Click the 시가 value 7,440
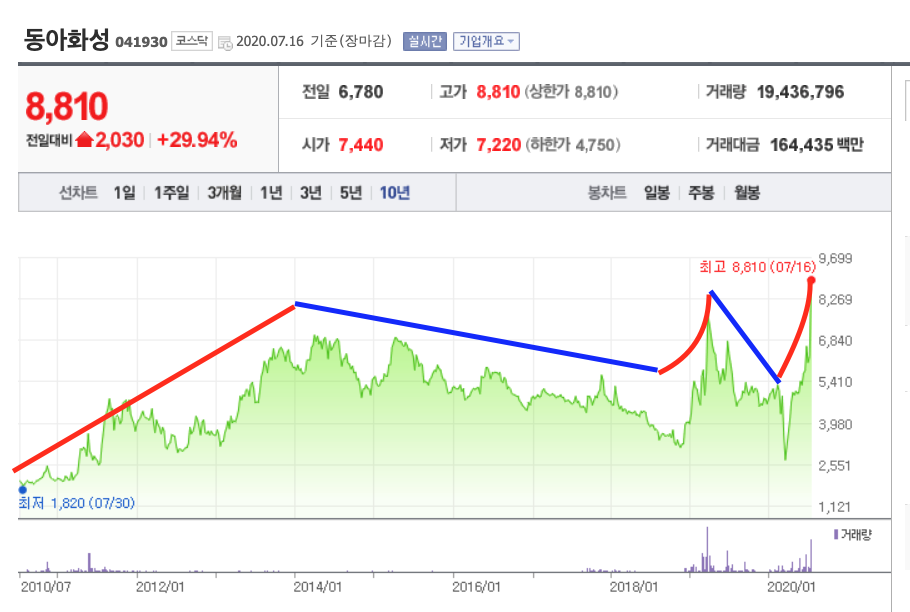The image size is (910, 612). click(360, 145)
